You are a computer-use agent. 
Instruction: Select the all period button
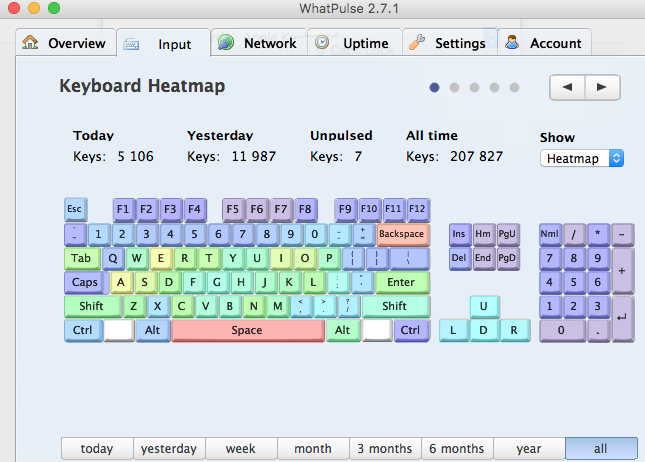coord(601,448)
